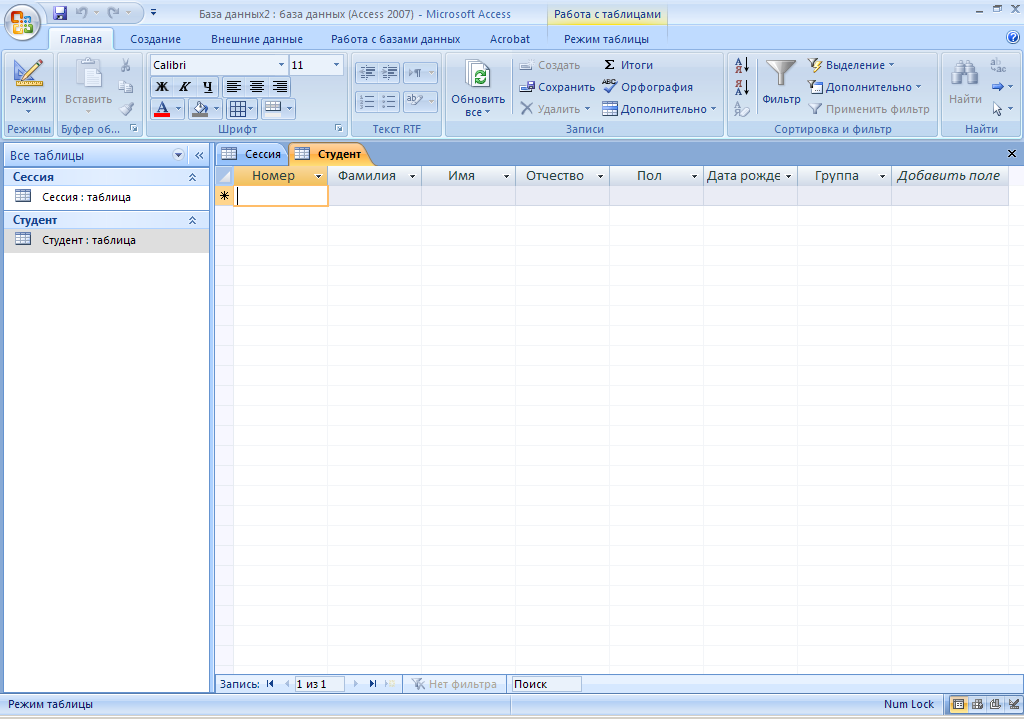Open the Номер column dropdown
Viewport: 1024px width, 719px height.
pos(319,176)
